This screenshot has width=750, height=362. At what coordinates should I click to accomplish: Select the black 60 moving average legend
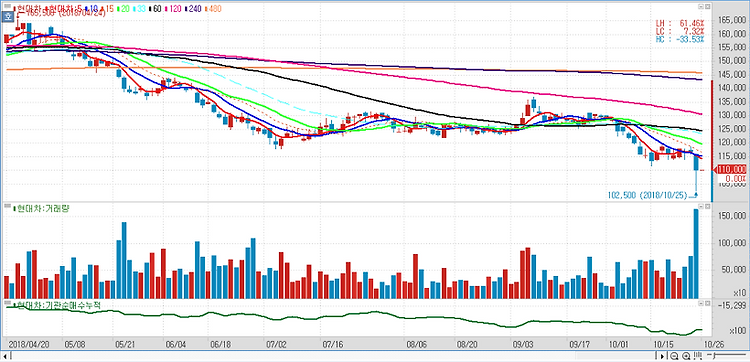(x=155, y=9)
